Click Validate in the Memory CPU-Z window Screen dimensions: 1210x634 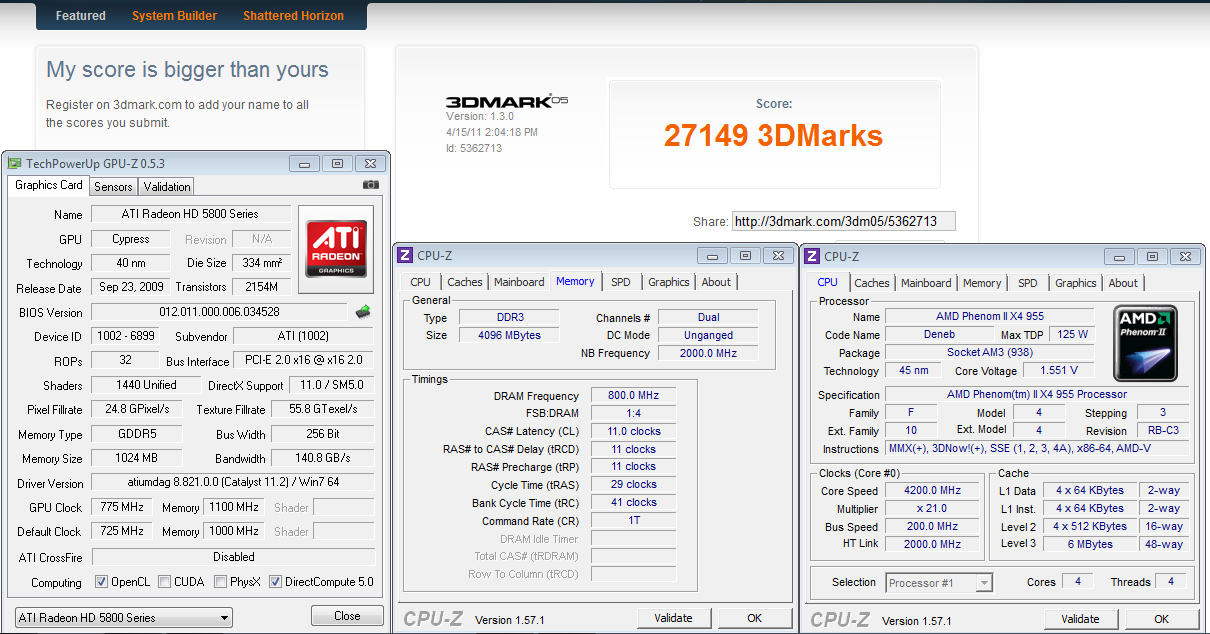pos(673,618)
